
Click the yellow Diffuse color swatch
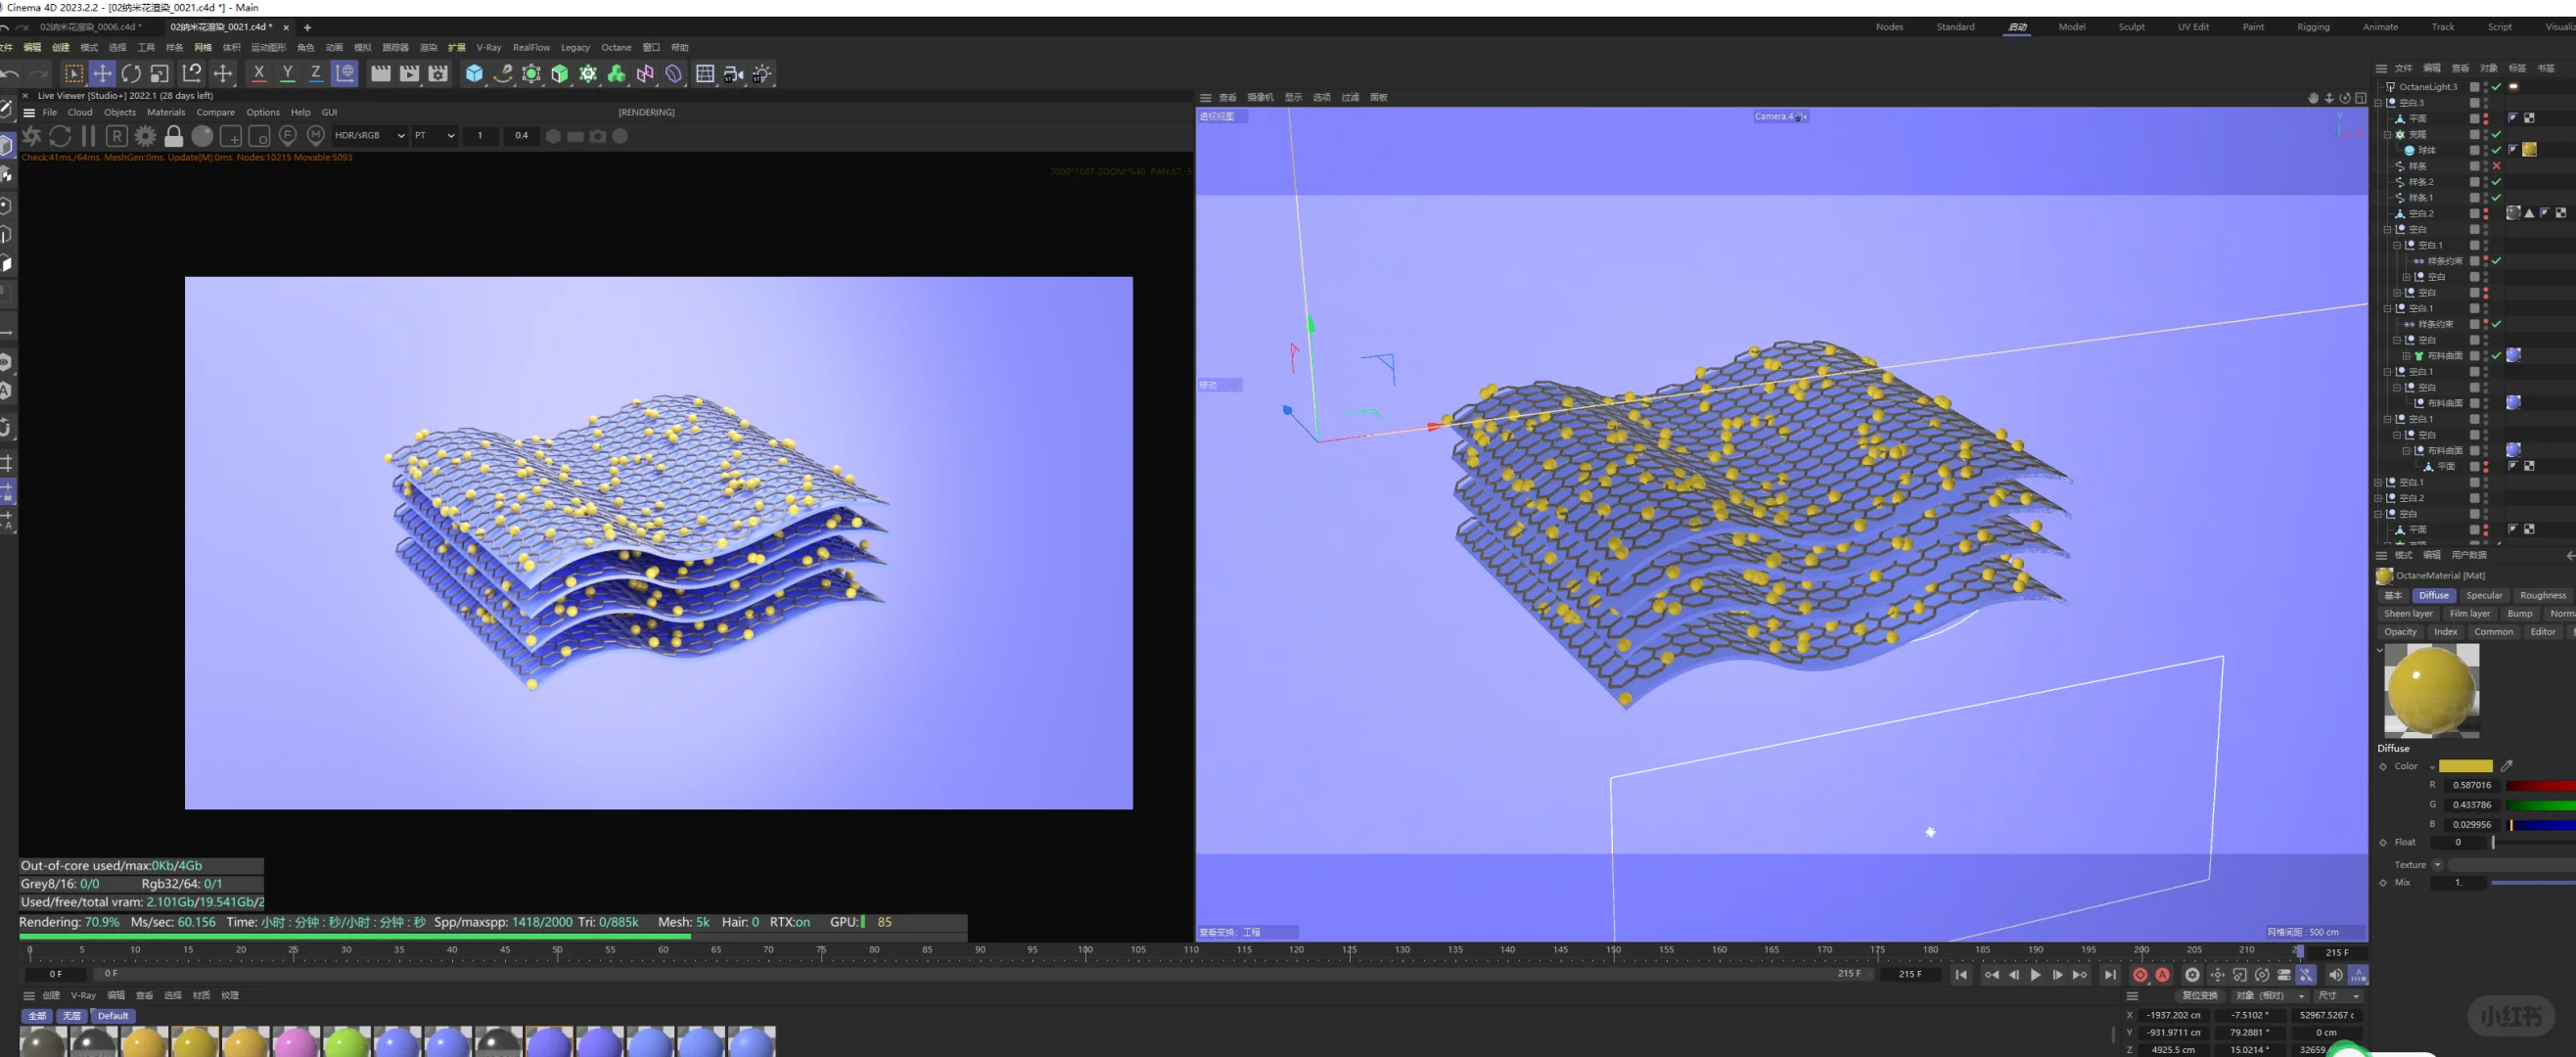pyautogui.click(x=2465, y=766)
